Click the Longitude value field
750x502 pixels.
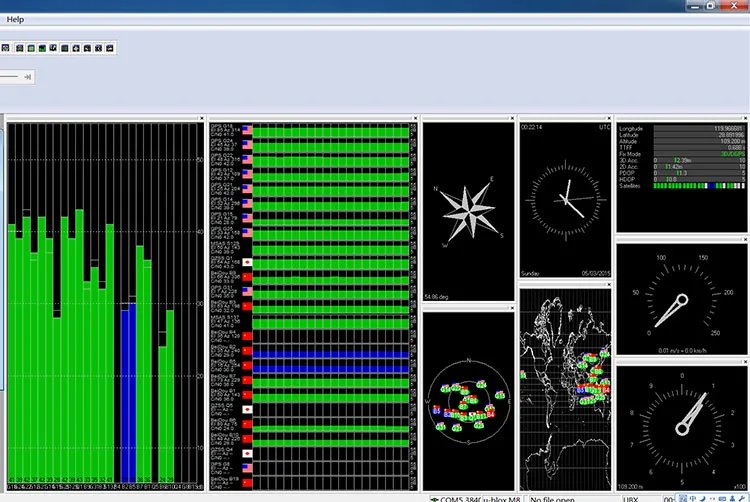(x=699, y=129)
